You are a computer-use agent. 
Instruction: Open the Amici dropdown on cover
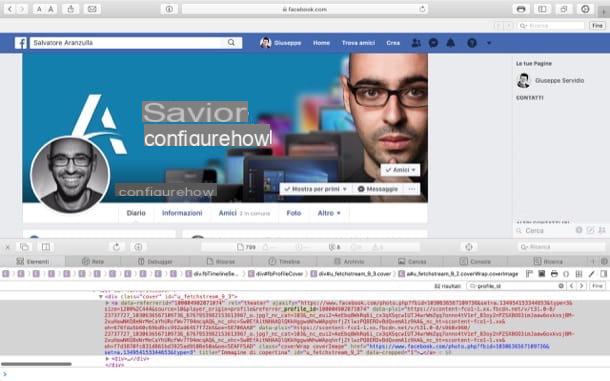click(x=401, y=170)
